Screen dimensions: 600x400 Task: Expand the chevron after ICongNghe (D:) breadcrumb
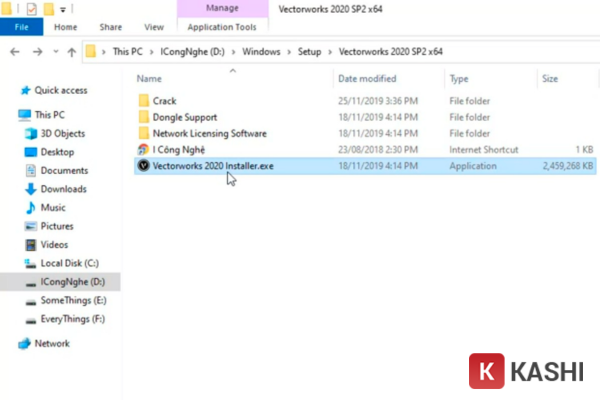(x=233, y=52)
